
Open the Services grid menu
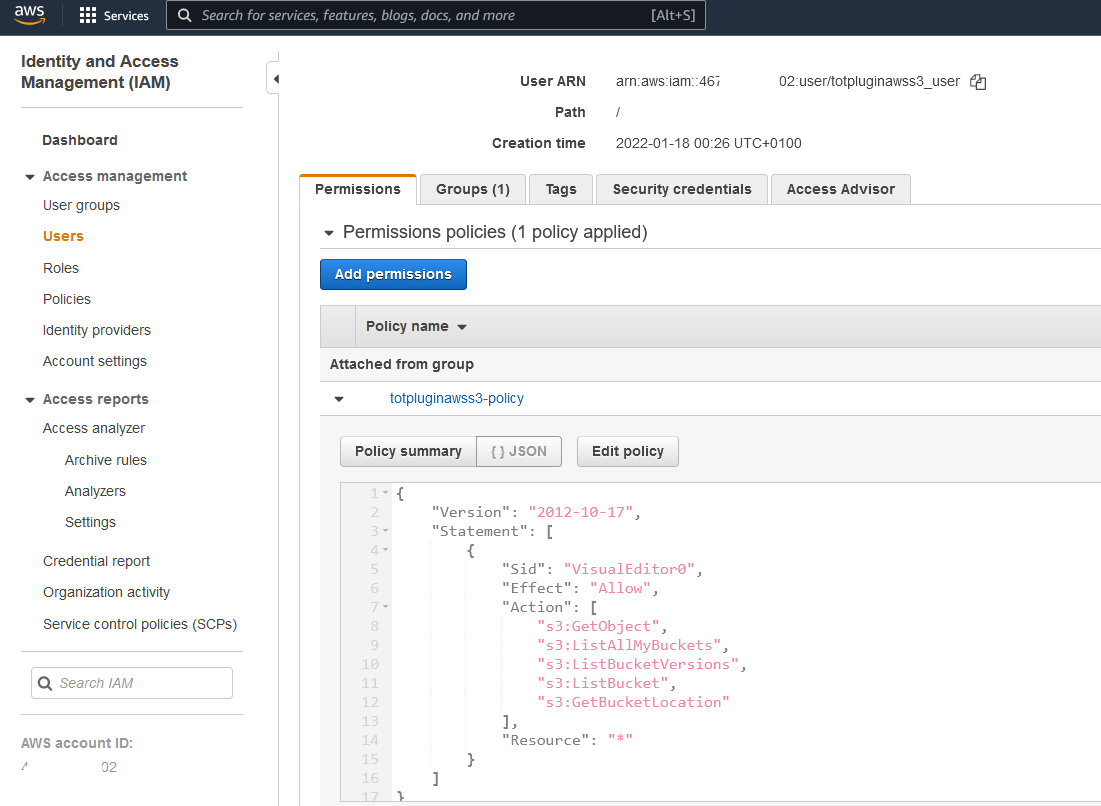(x=113, y=16)
